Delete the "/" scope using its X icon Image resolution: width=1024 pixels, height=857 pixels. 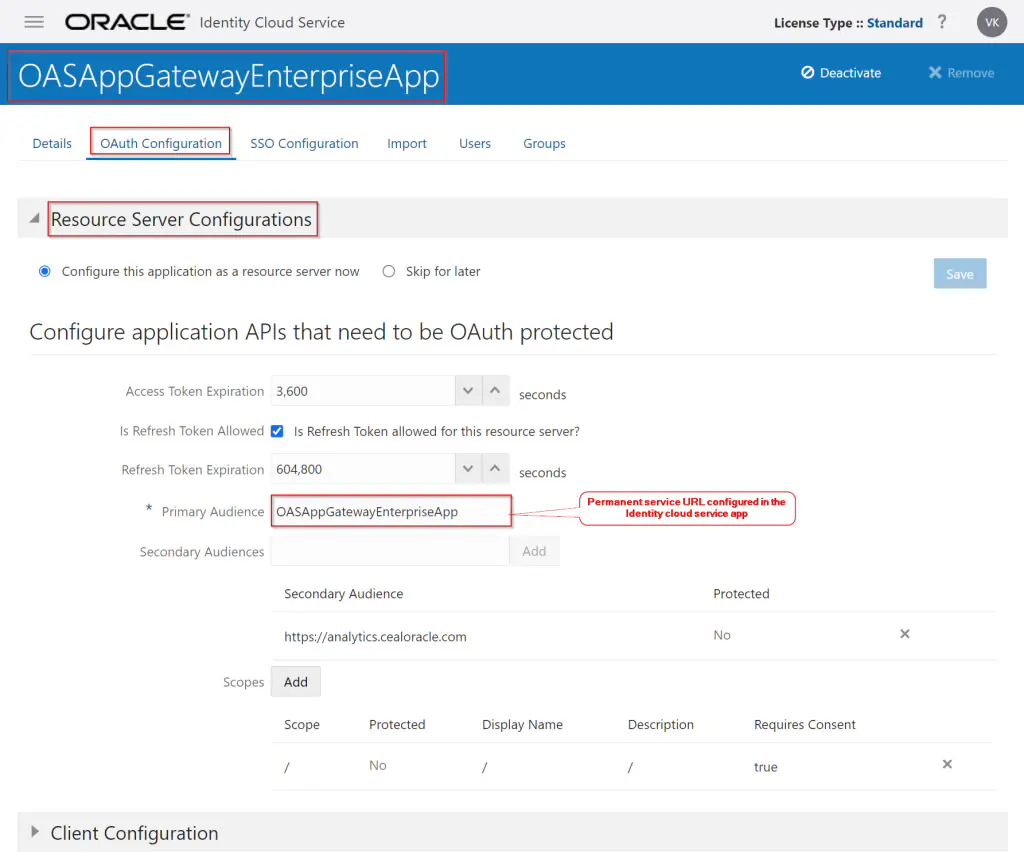[x=946, y=764]
